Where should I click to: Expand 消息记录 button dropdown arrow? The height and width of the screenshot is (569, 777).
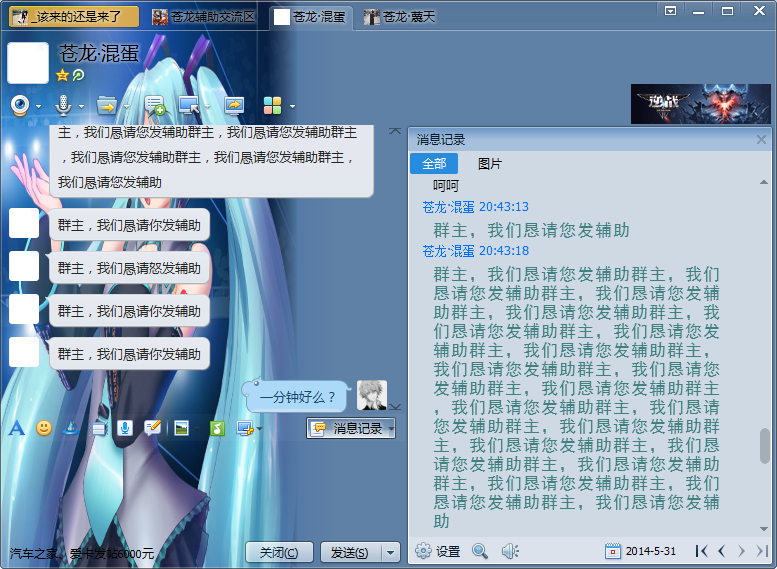[391, 428]
